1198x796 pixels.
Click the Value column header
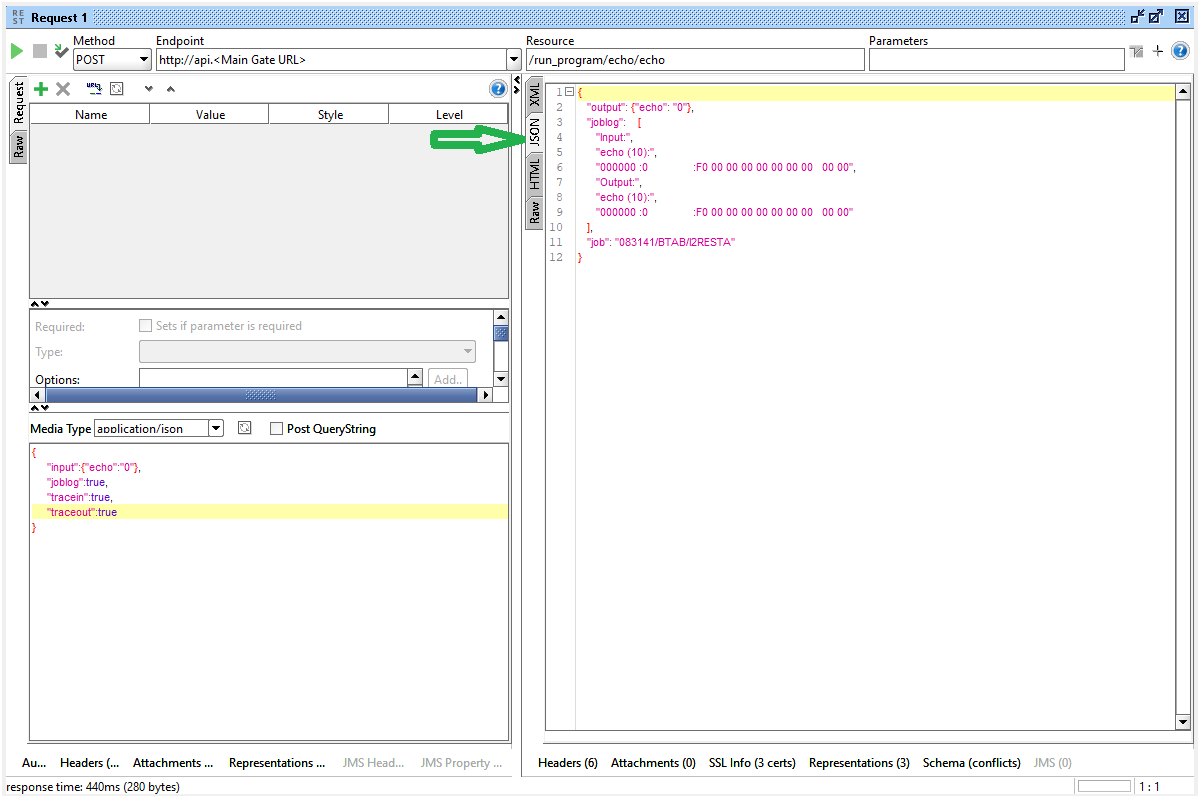point(209,115)
